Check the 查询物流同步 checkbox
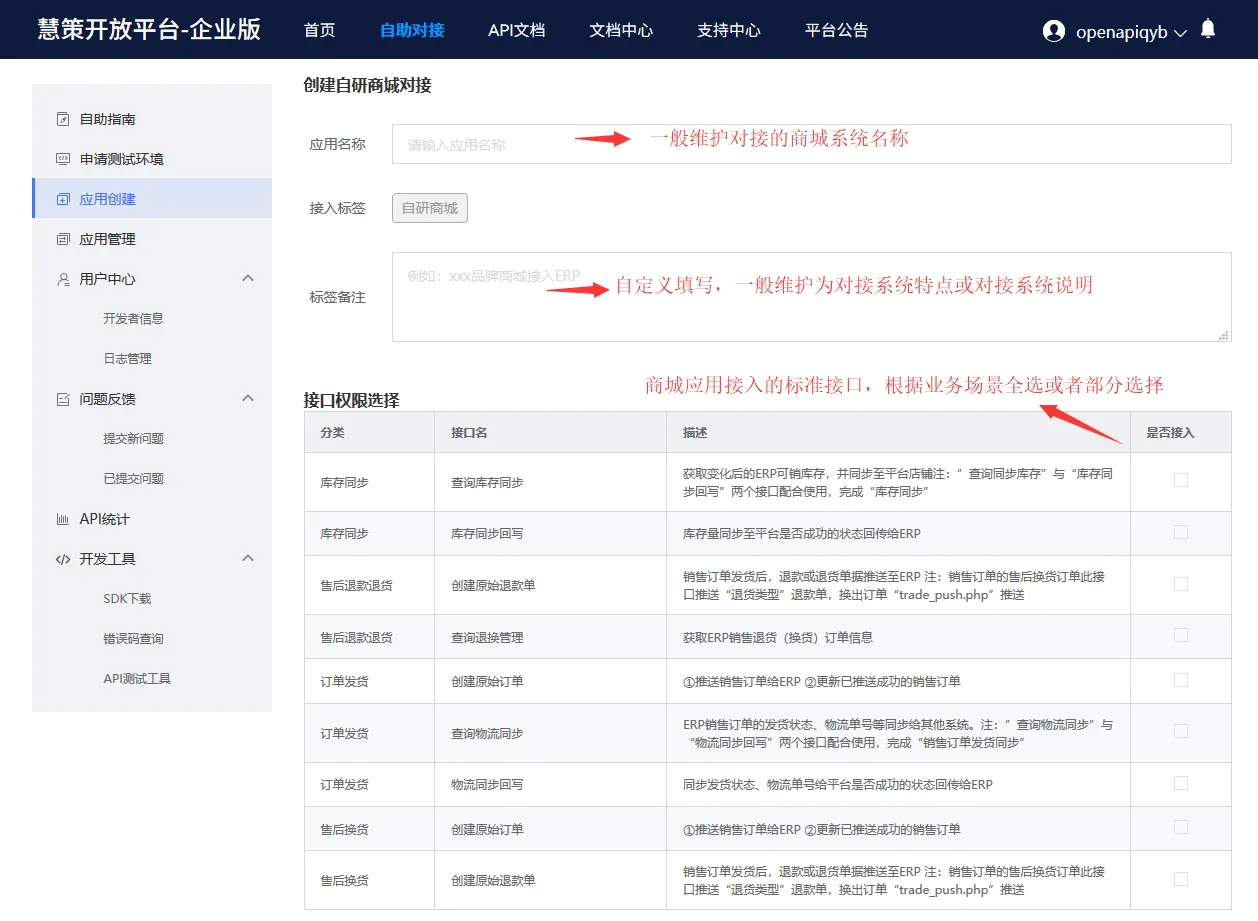Image resolution: width=1258 pixels, height=921 pixels. (x=1181, y=731)
